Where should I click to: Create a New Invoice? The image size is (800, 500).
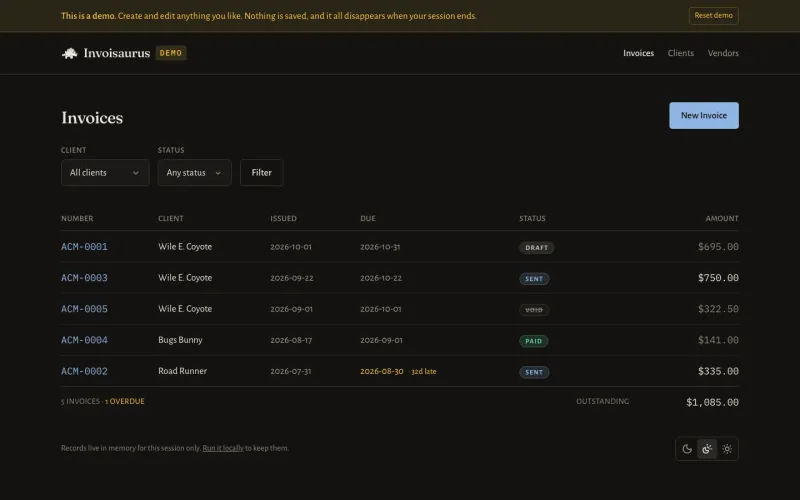pos(704,115)
